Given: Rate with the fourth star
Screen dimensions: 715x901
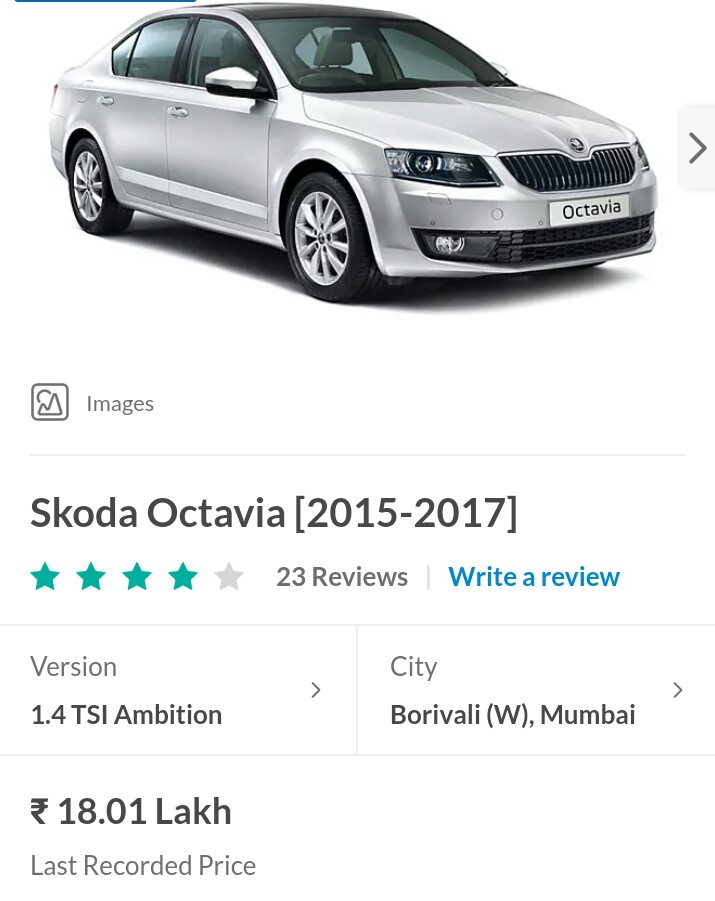Looking at the screenshot, I should (x=183, y=577).
